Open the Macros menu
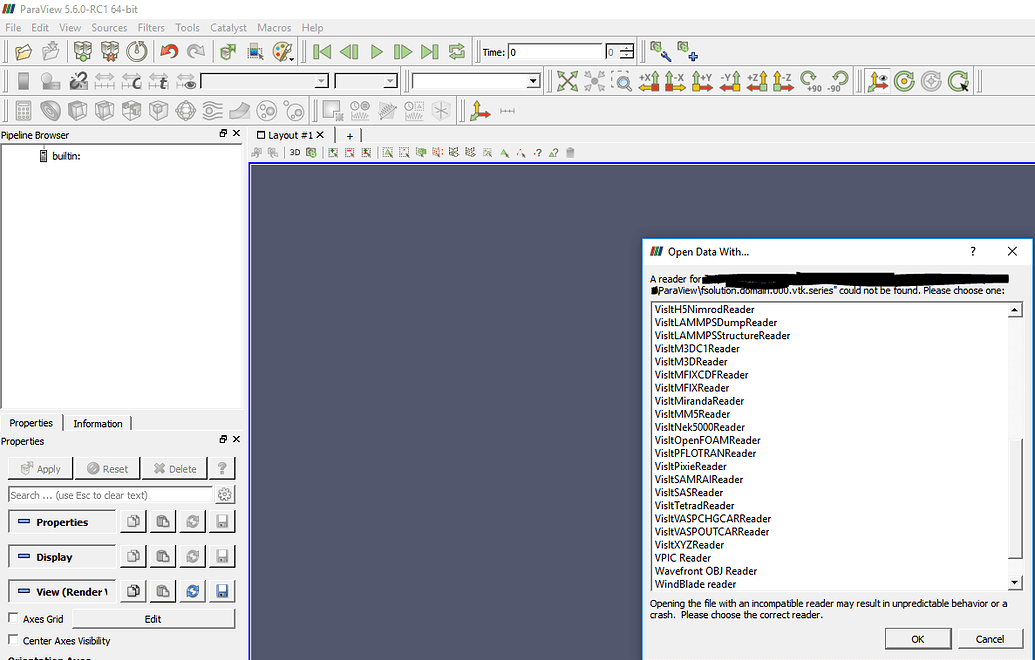 click(274, 28)
